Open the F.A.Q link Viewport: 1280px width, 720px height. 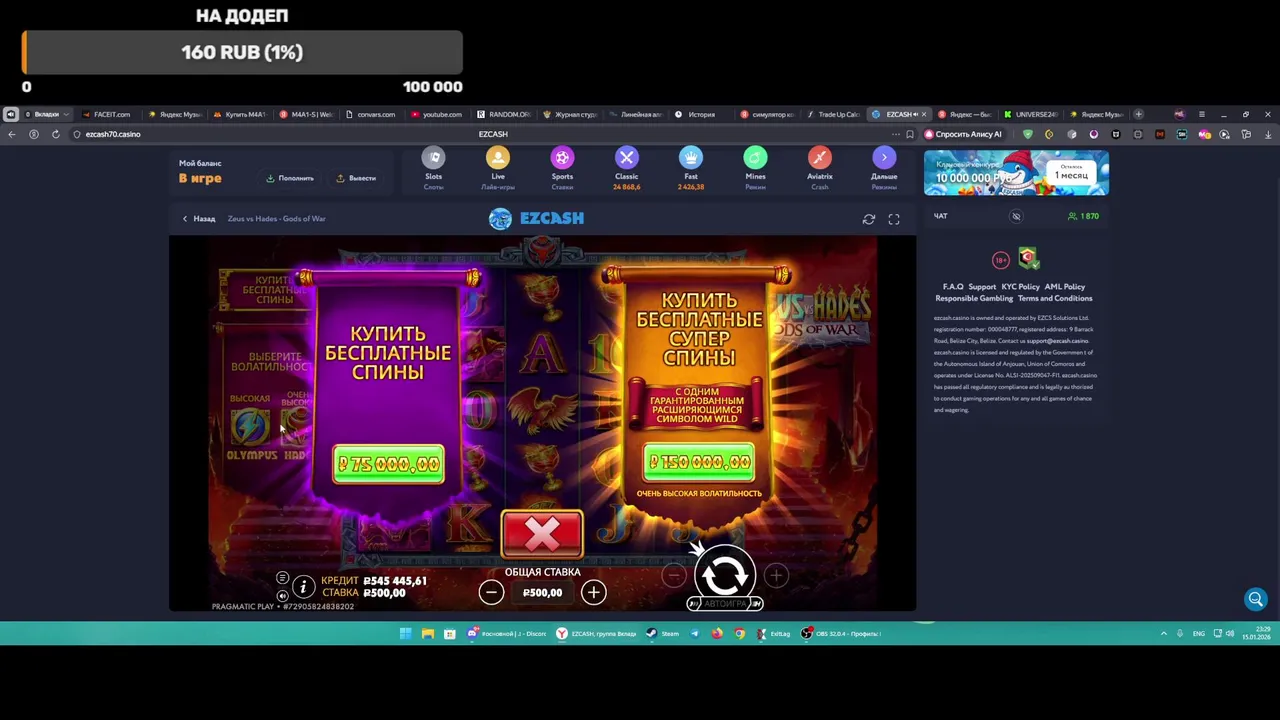tap(953, 287)
